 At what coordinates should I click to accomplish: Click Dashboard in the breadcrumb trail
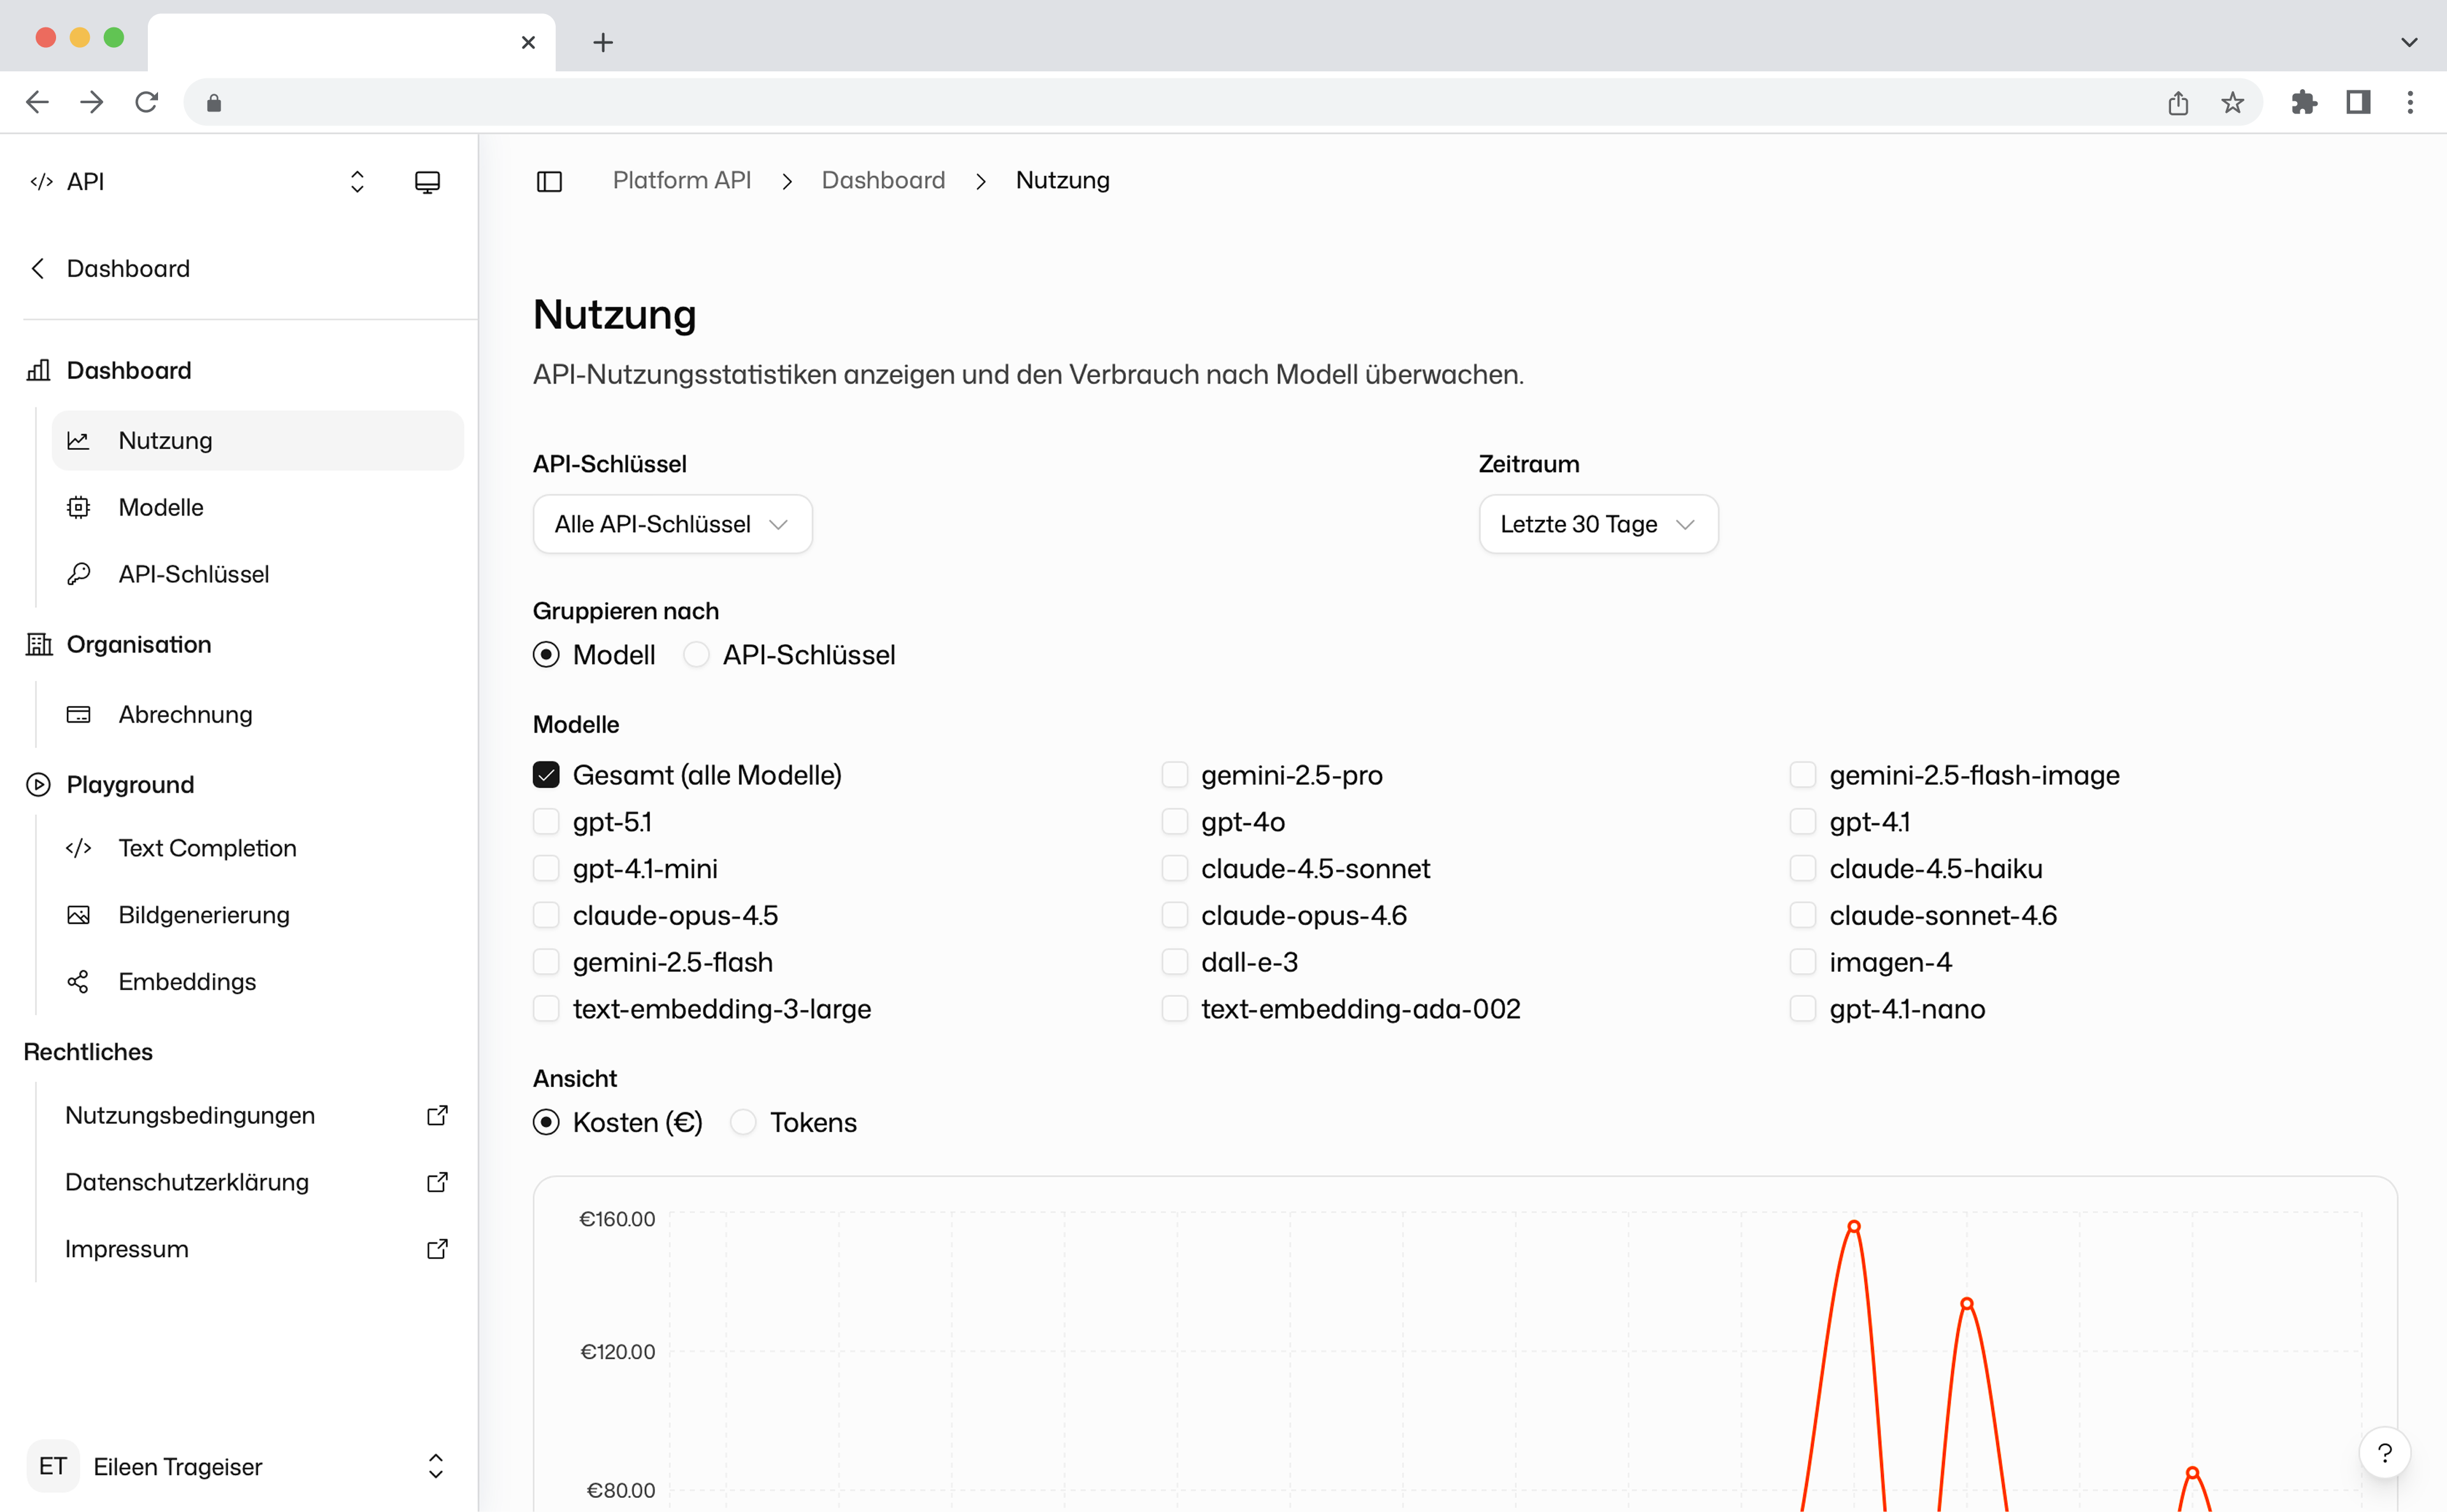pyautogui.click(x=883, y=181)
